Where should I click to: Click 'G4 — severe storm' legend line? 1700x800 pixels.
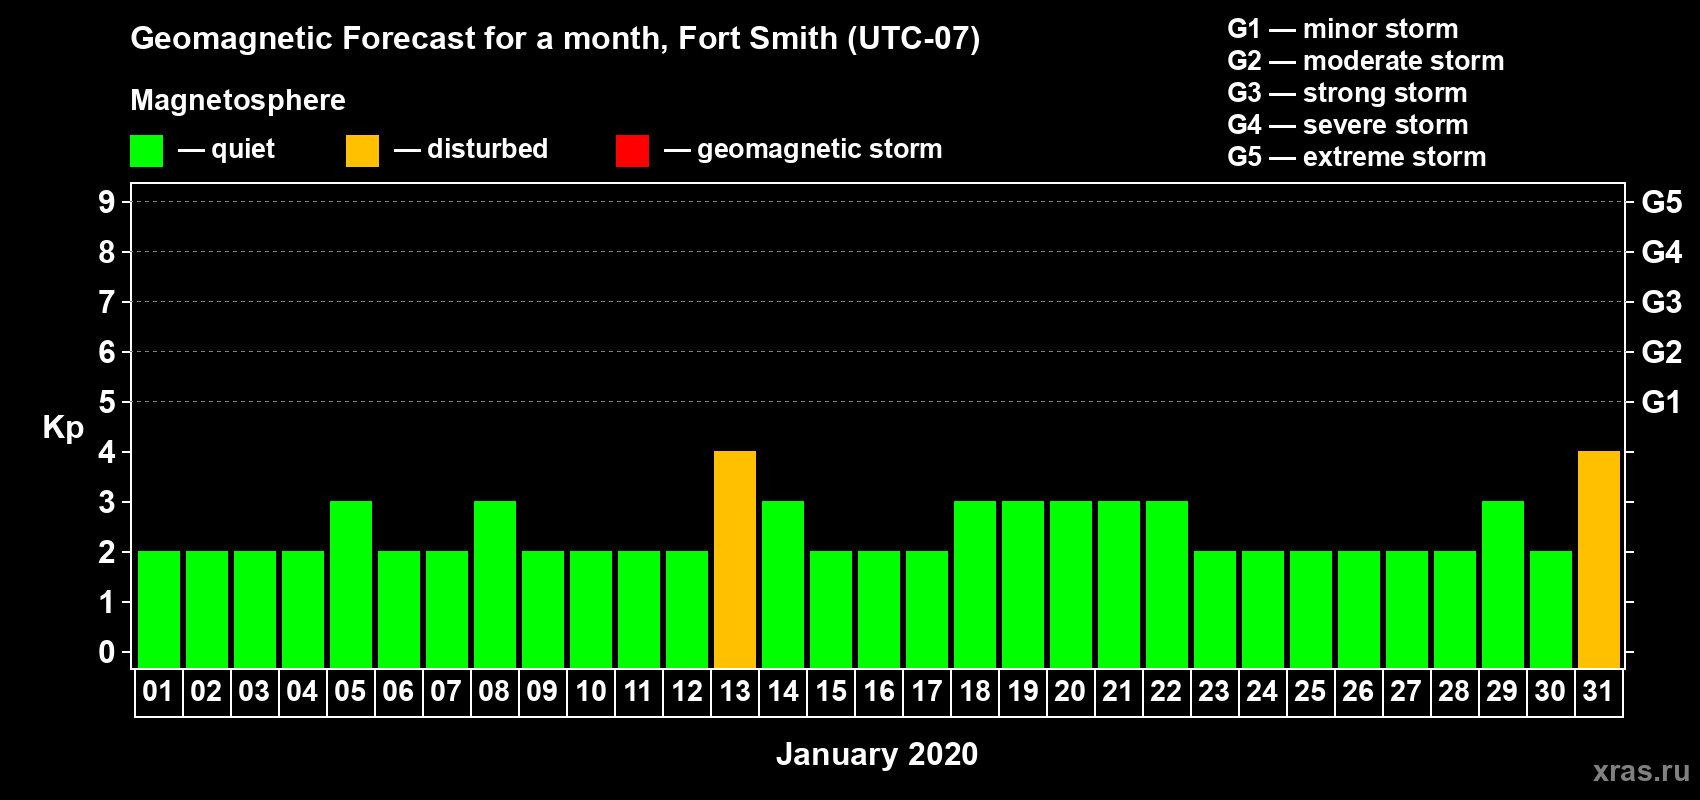(x=1348, y=125)
